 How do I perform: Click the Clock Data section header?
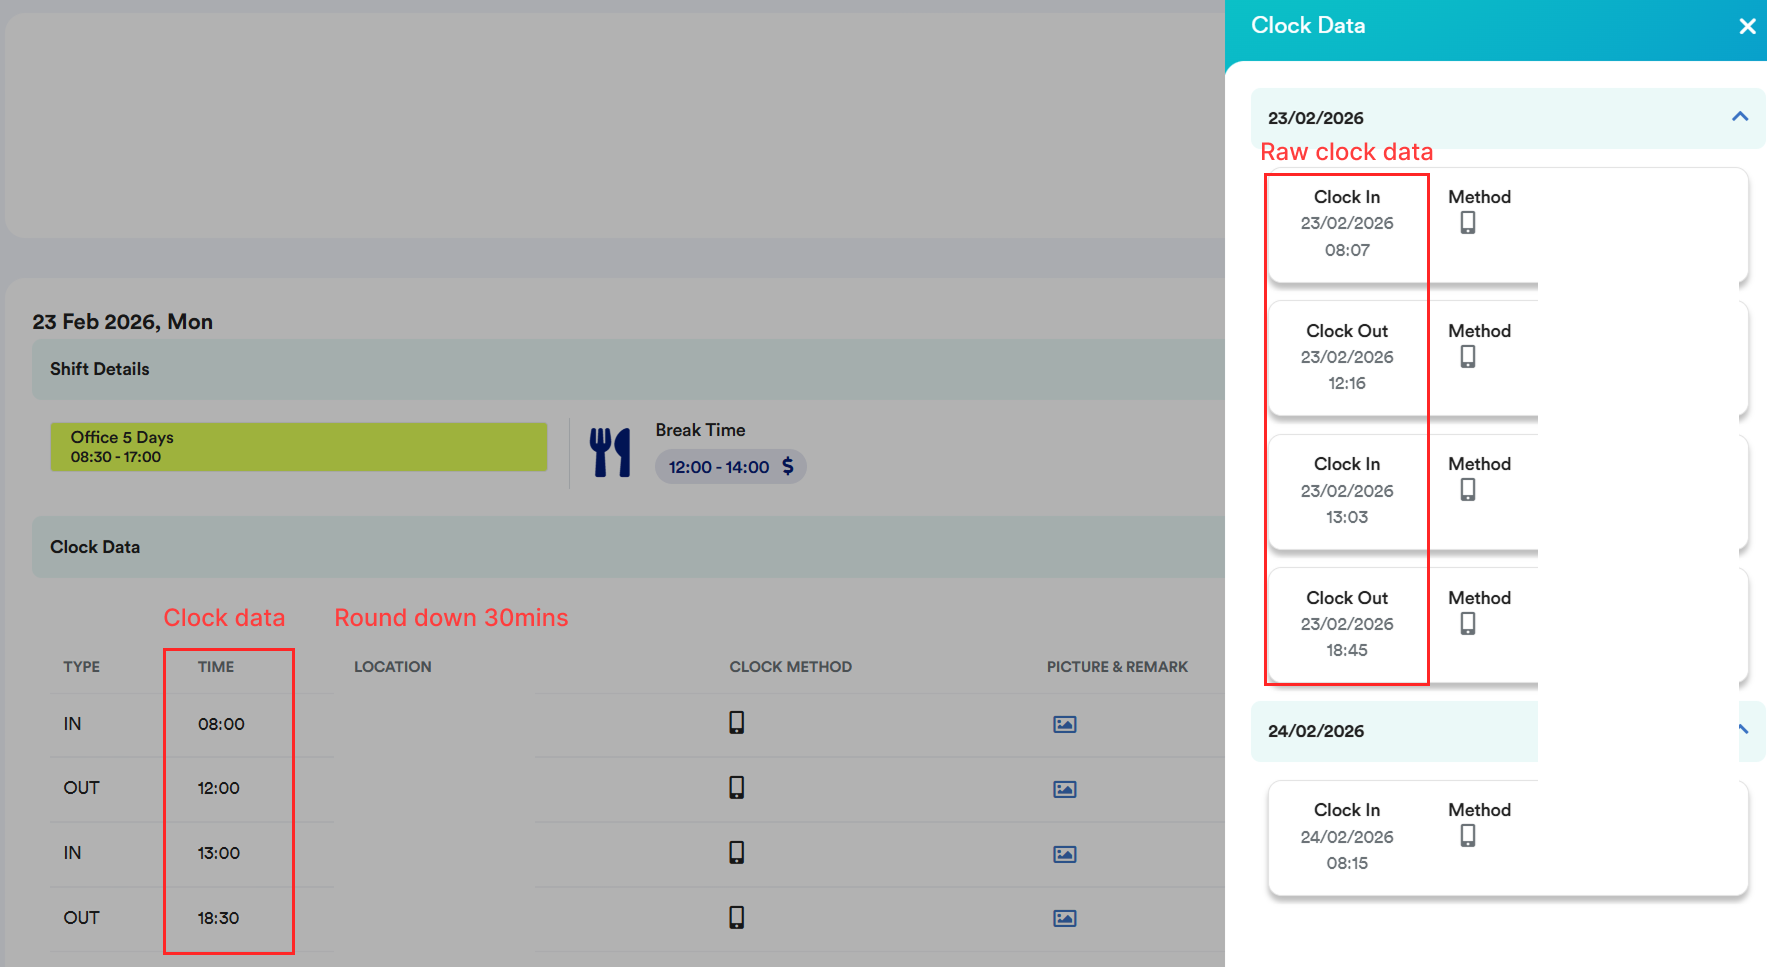coord(628,547)
